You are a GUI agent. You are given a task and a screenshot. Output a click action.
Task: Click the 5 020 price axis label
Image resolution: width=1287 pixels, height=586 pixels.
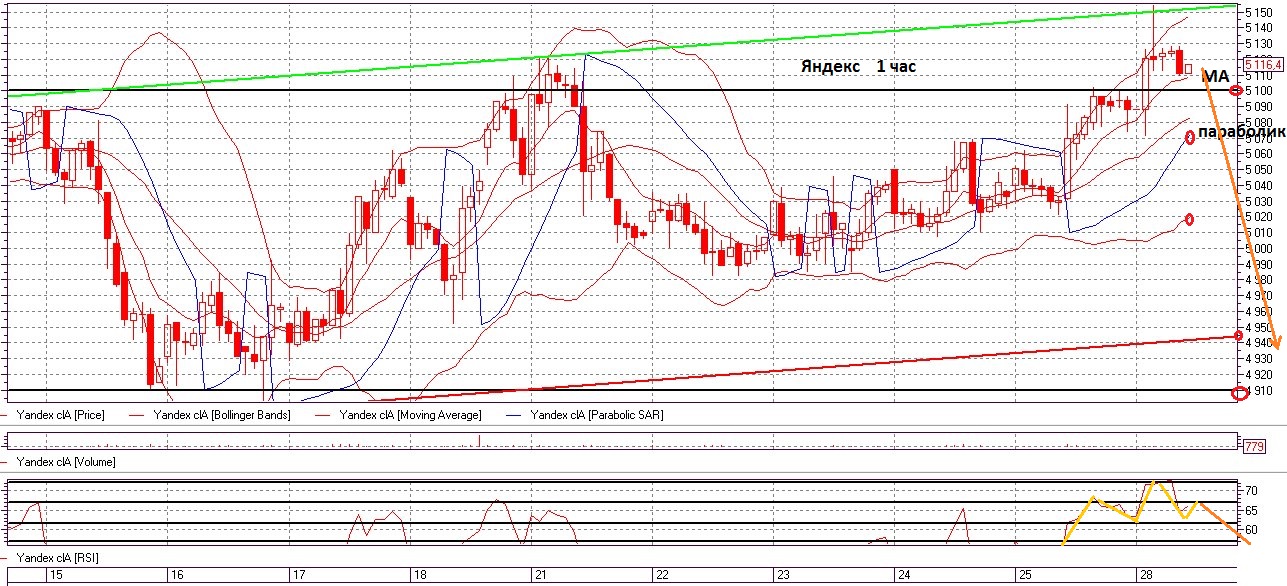point(1258,217)
